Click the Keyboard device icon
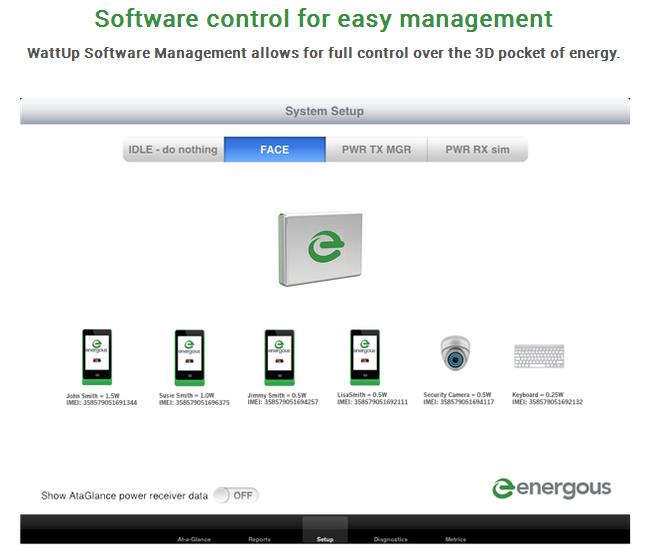Image resolution: width=657 pixels, height=557 pixels. pos(539,356)
